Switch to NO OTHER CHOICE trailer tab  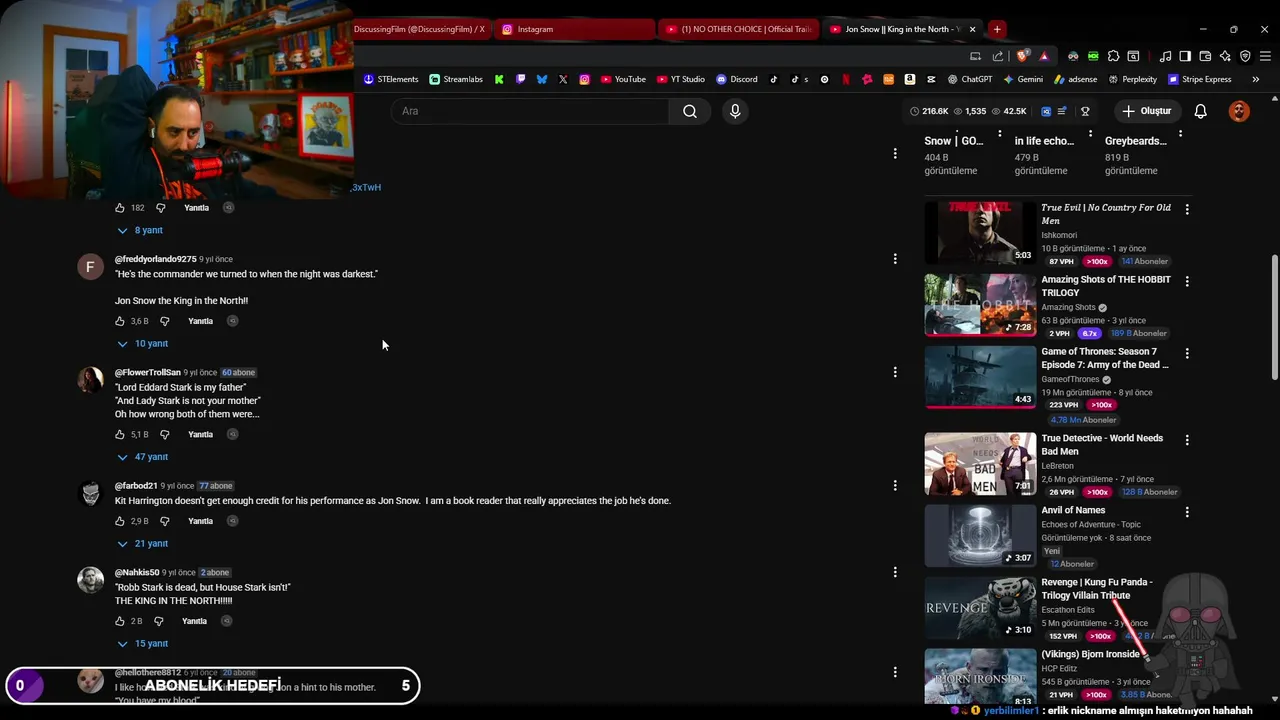(738, 29)
